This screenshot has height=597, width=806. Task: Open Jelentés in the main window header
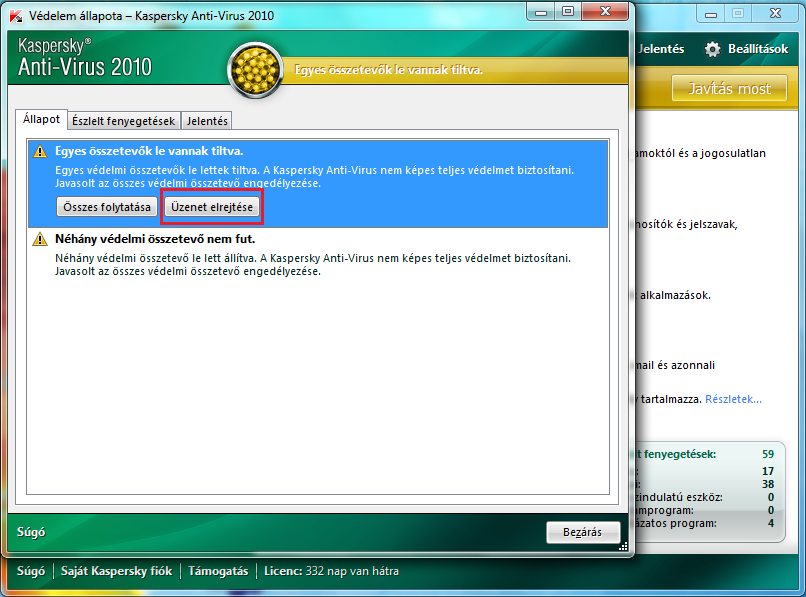(x=661, y=49)
